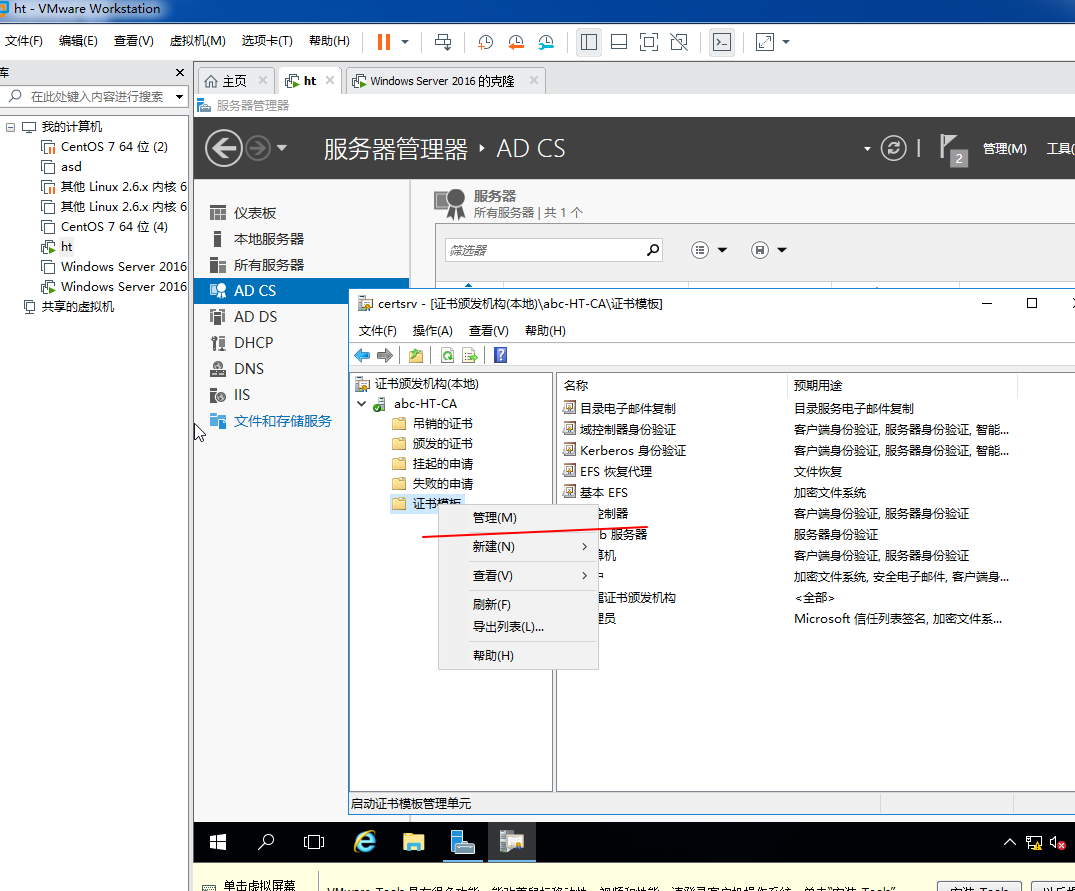Close the ht tab
Viewport: 1075px width, 891px height.
[x=330, y=80]
